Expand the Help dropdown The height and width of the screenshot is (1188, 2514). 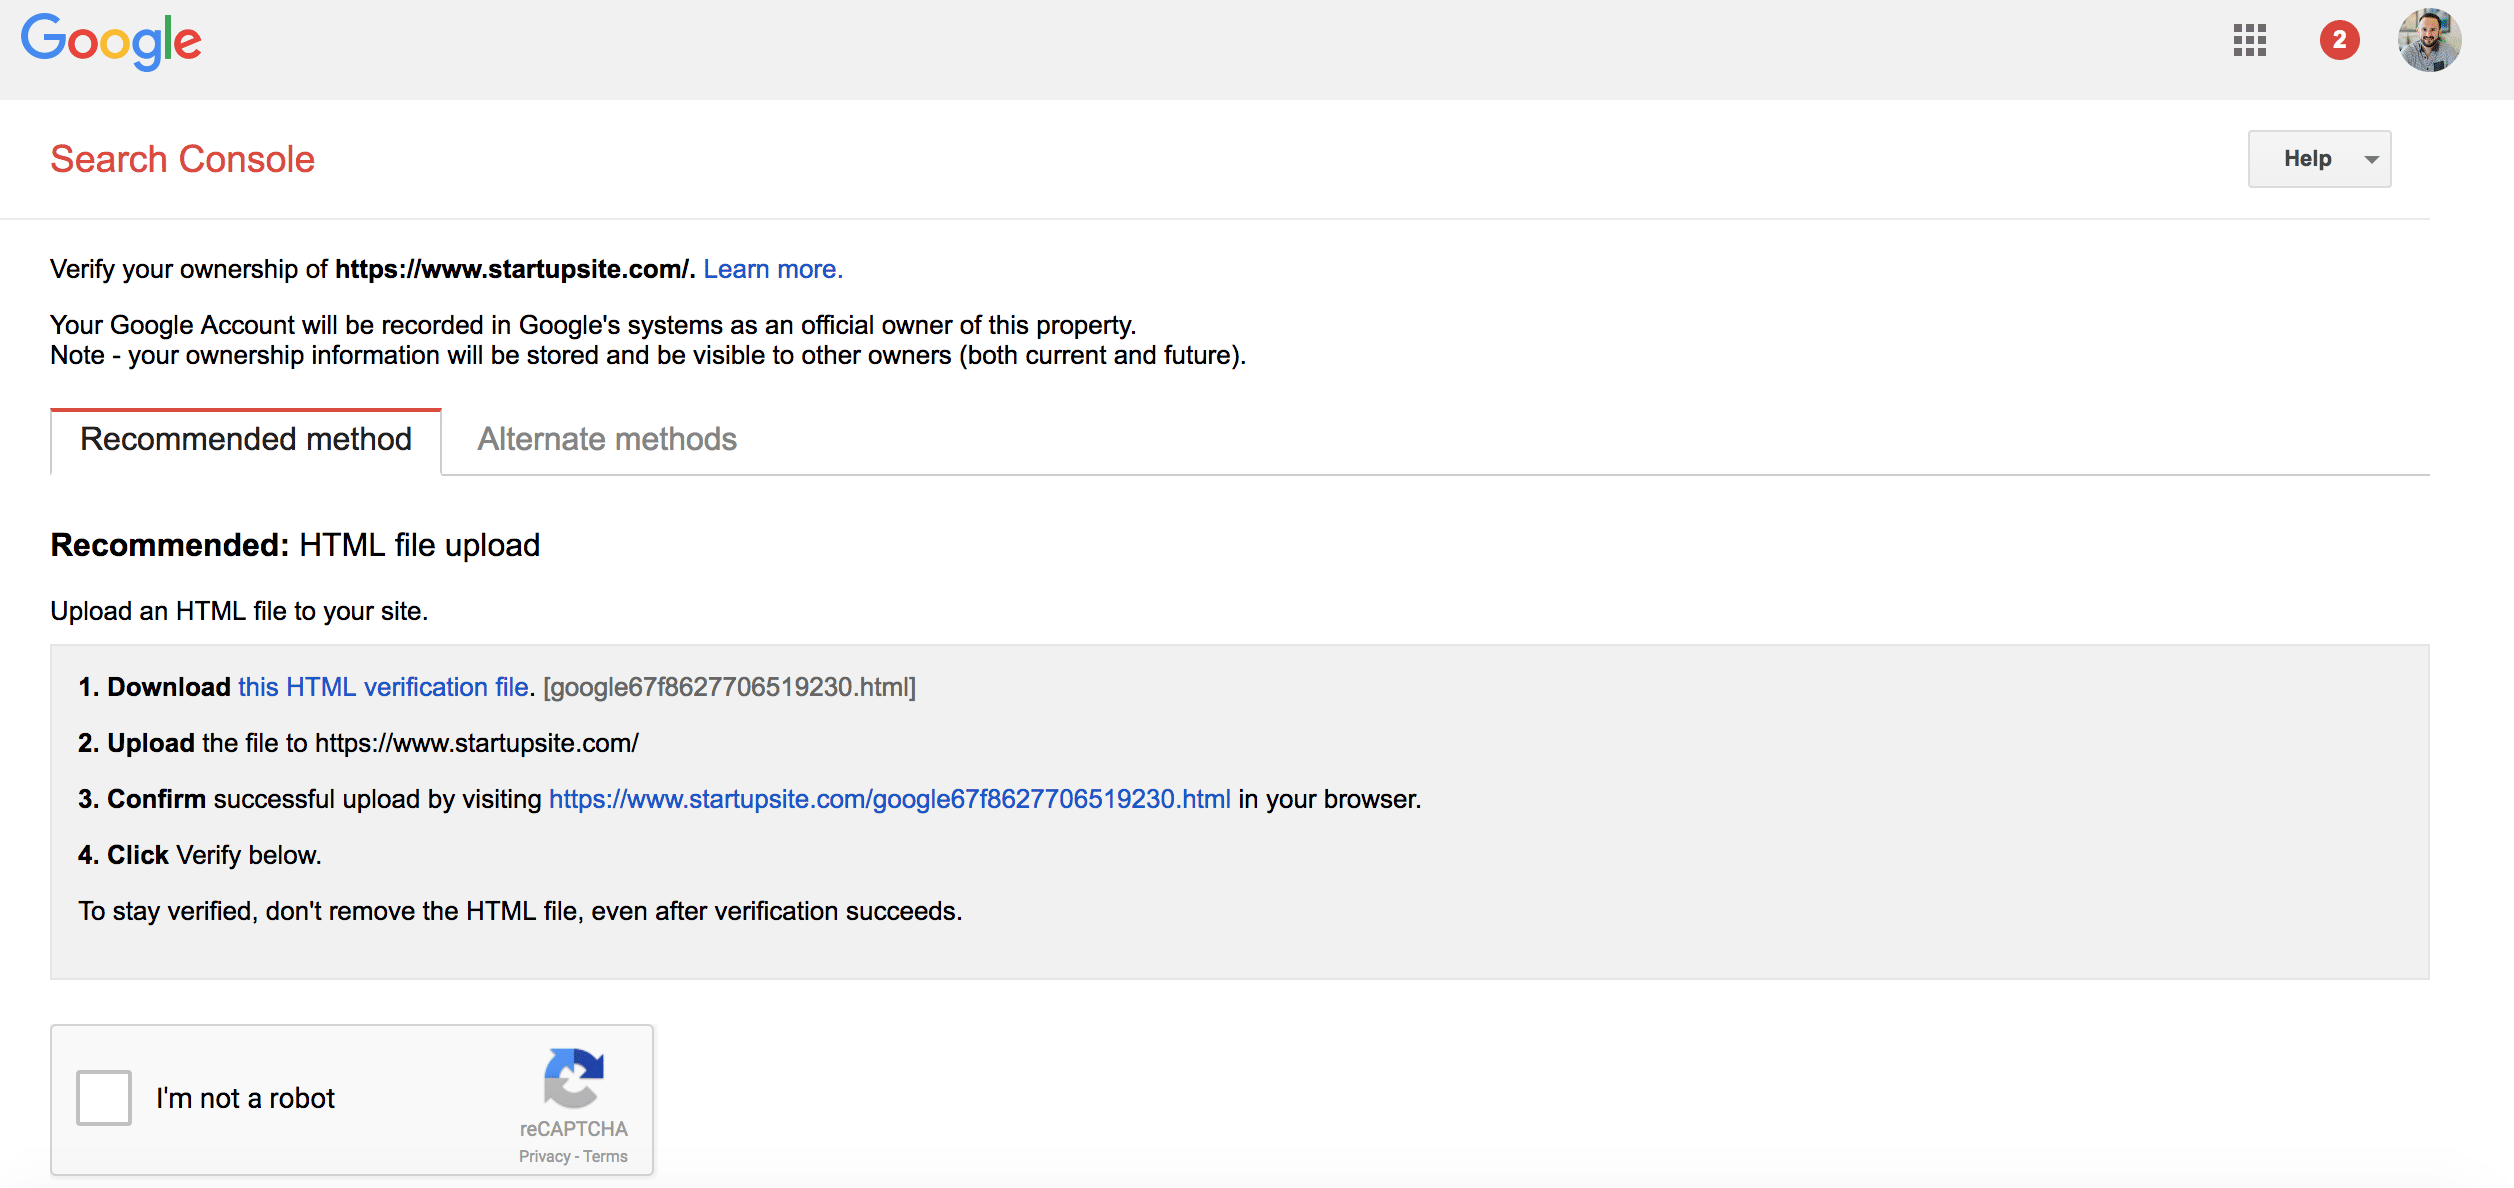tap(2319, 159)
